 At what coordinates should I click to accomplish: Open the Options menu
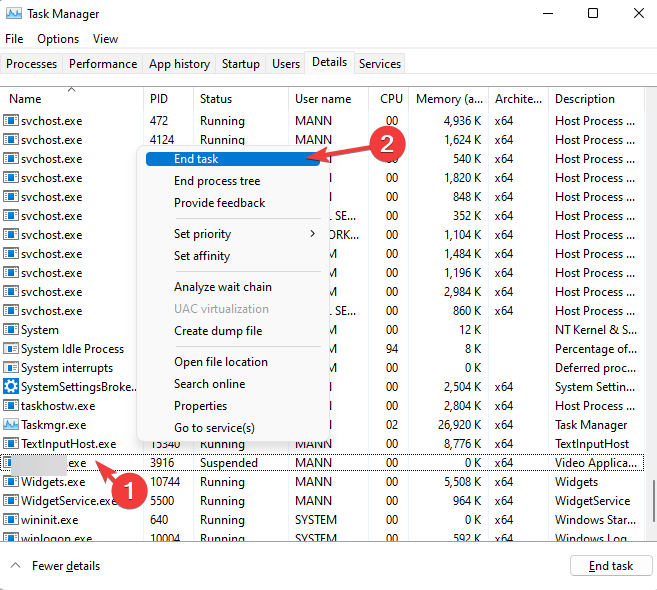pos(58,39)
